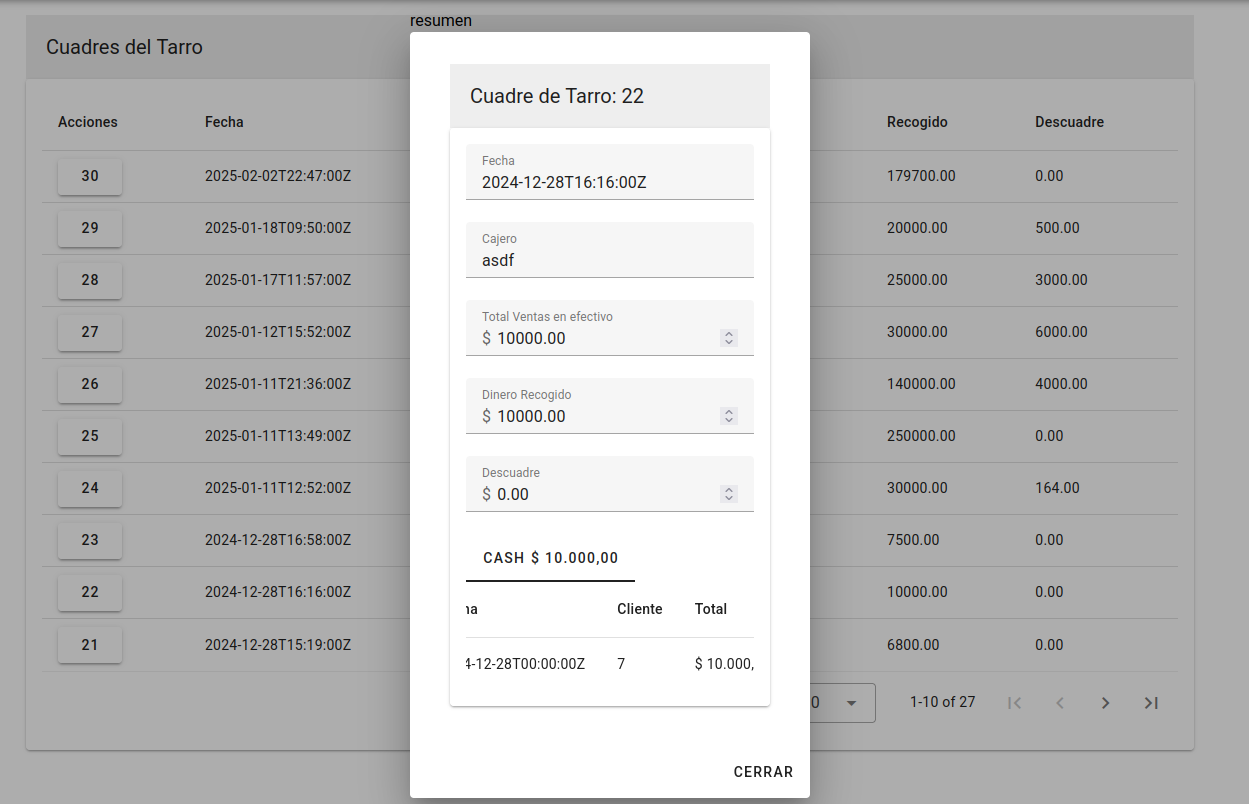Click the Fecha input field in dialog
This screenshot has height=804, width=1249.
[x=608, y=182]
